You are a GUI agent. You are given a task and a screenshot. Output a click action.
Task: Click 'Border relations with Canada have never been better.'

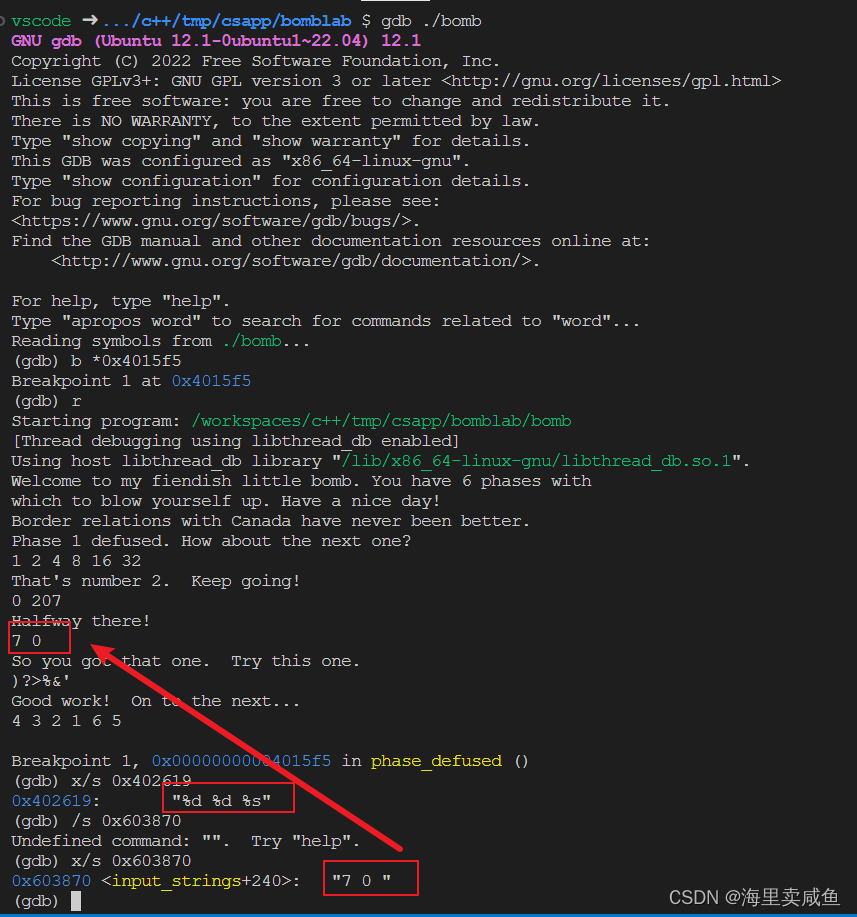270,521
